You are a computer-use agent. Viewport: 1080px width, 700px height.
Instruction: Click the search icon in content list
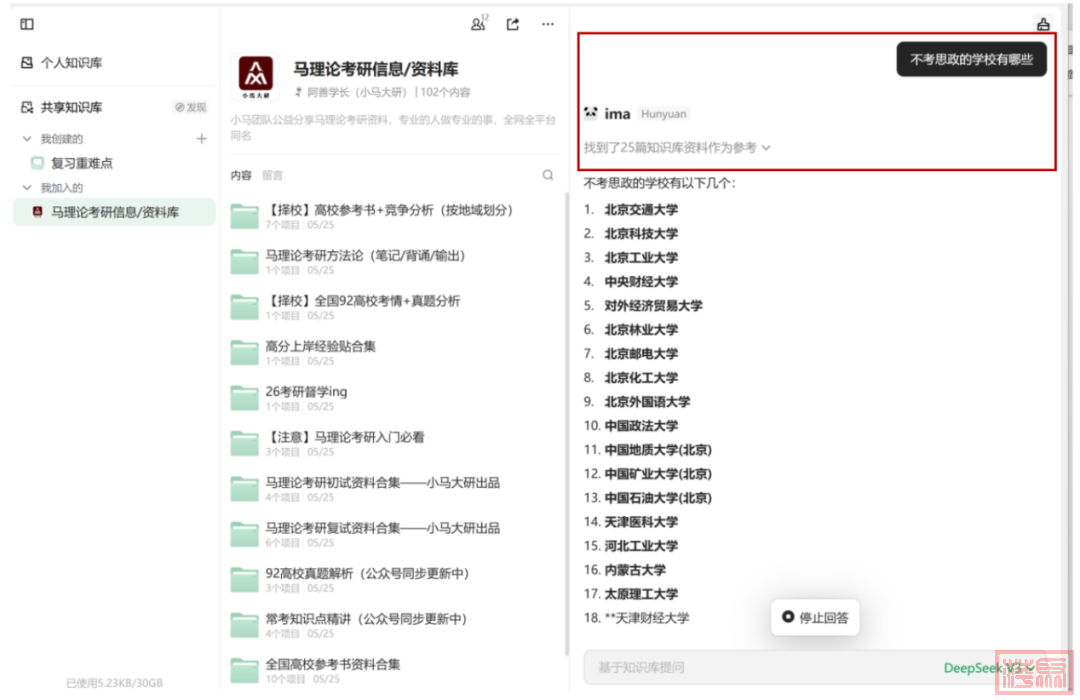(548, 175)
